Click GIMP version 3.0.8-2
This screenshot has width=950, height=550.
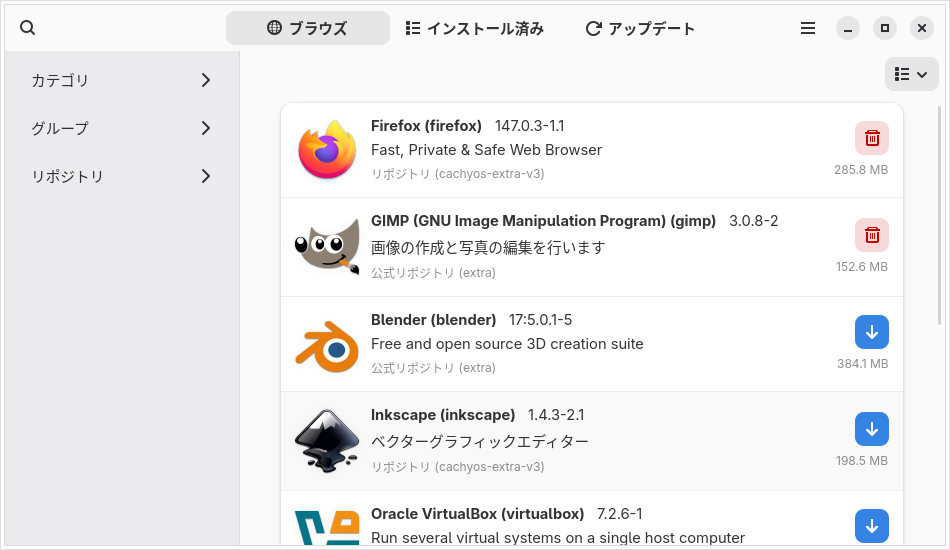[x=753, y=220]
